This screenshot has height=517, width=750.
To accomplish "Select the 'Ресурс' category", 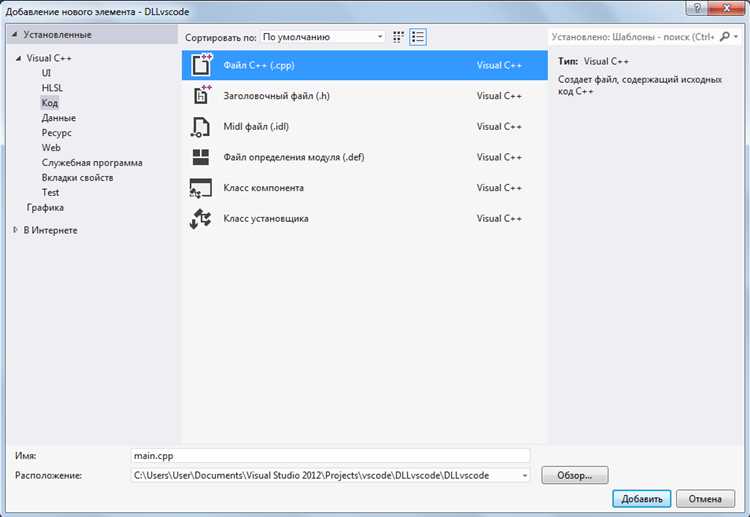I will [x=56, y=133].
